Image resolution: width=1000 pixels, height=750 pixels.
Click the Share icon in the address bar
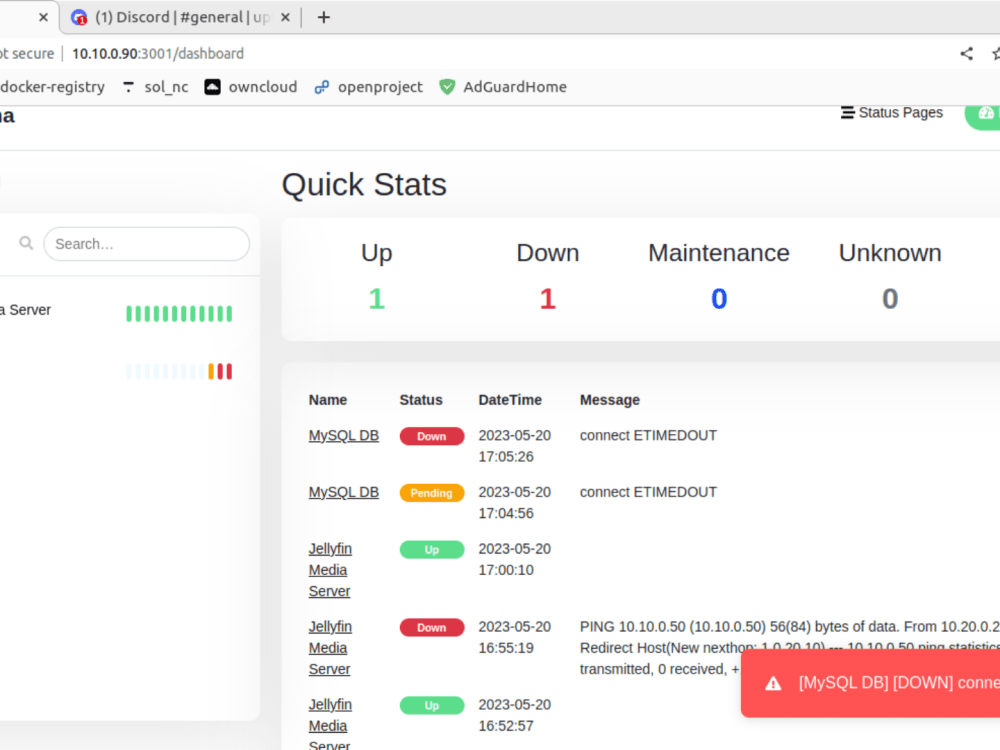tap(966, 53)
